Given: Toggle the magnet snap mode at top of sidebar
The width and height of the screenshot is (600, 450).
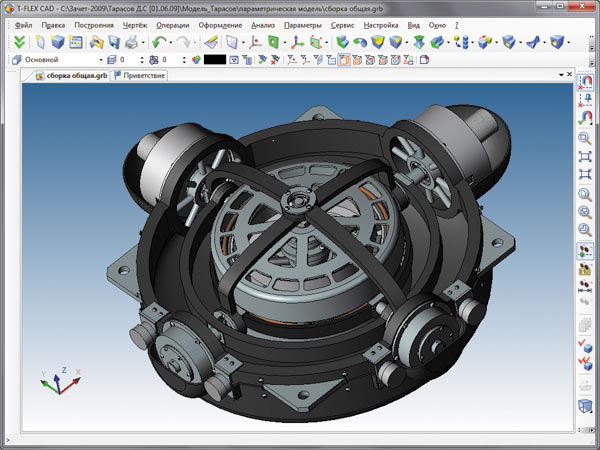Looking at the screenshot, I should tap(585, 82).
